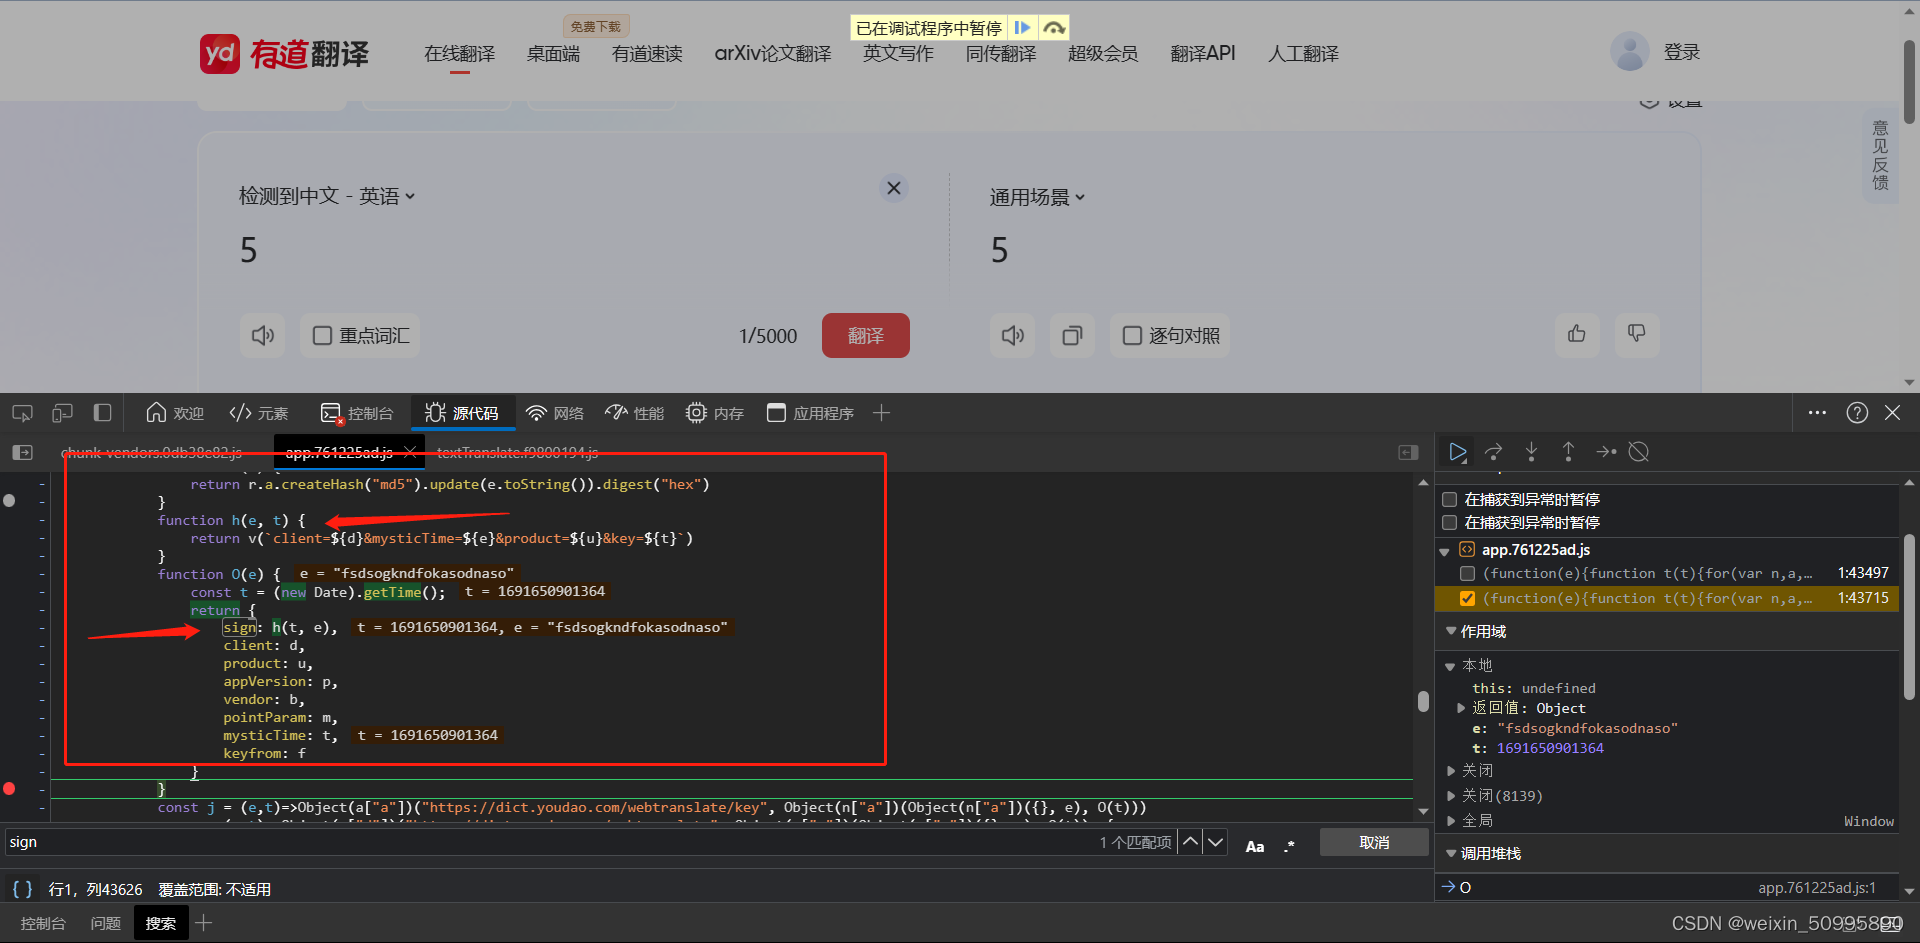Click the code editor scrollbar thumb
The image size is (1920, 943).
1423,701
